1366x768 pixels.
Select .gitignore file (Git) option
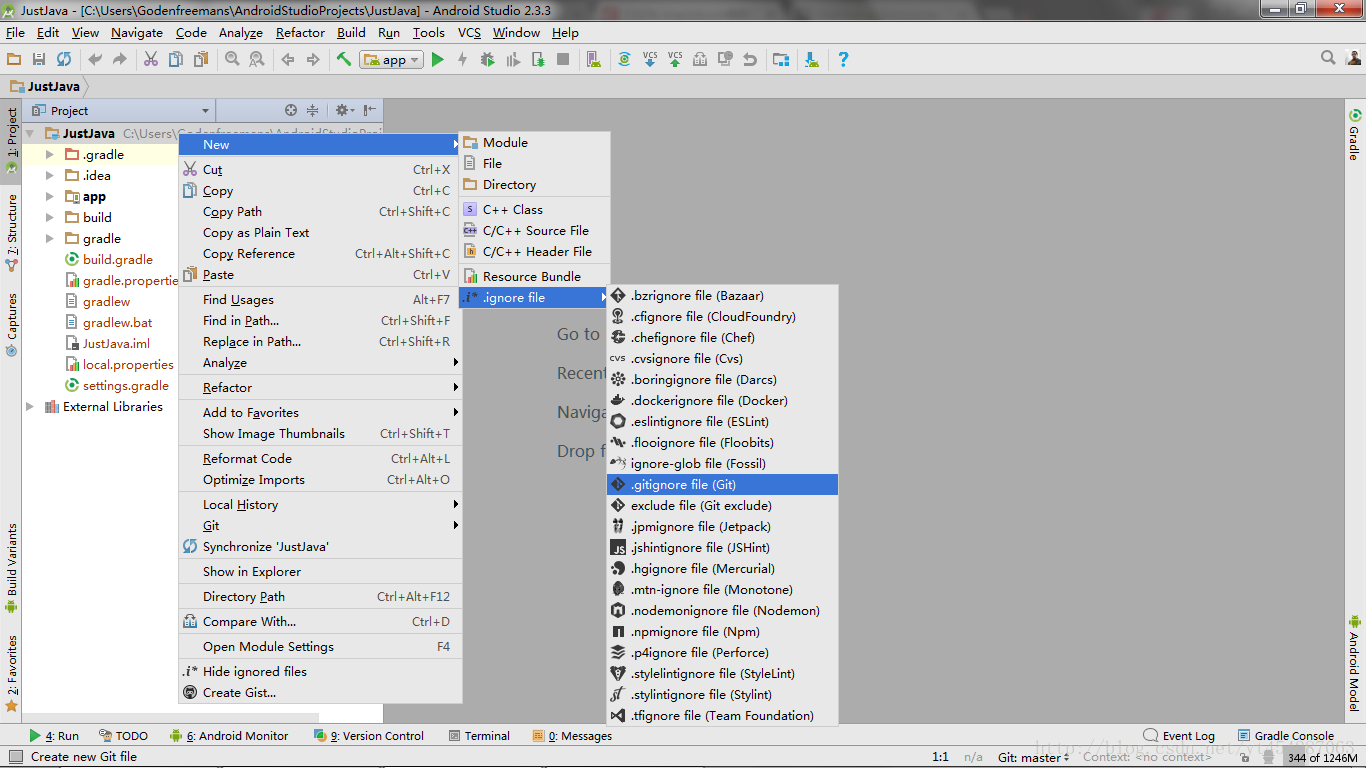tap(722, 484)
